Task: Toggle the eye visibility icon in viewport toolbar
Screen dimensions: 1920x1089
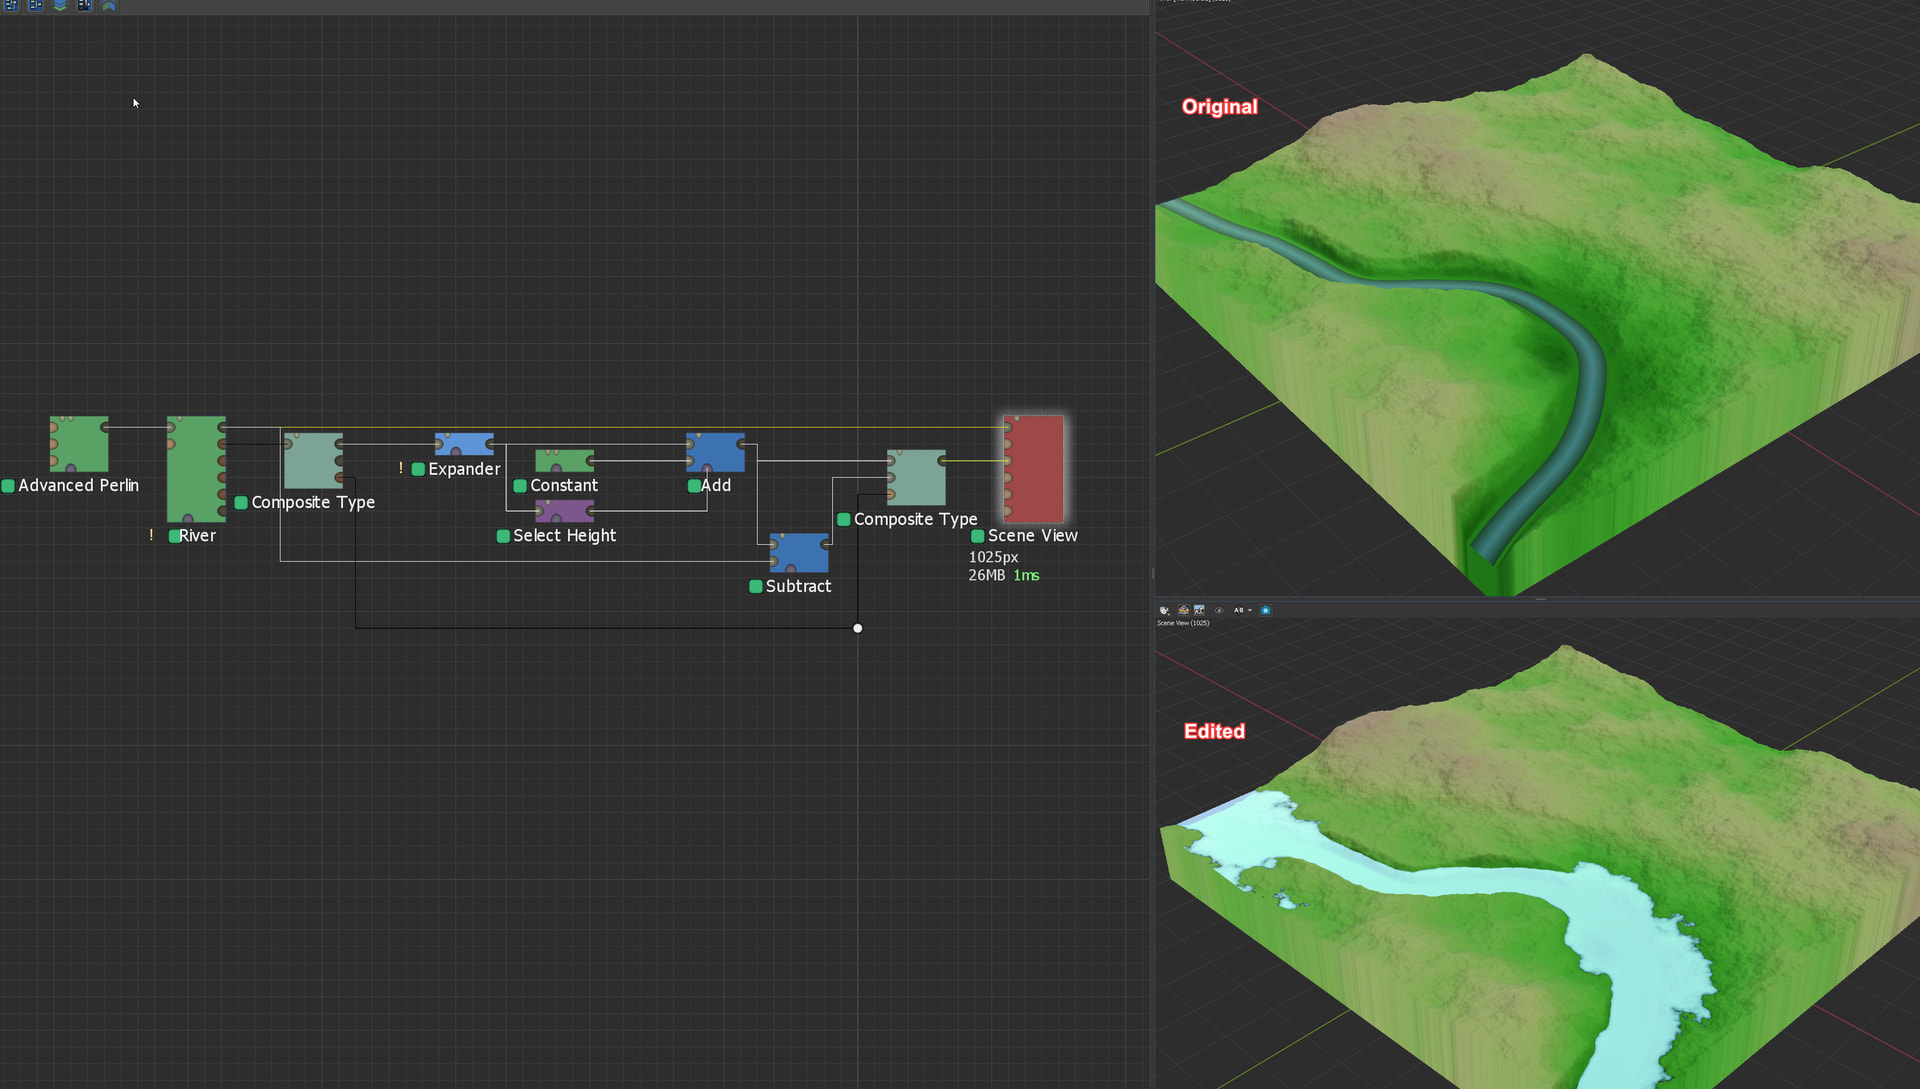Action: click(x=1219, y=610)
